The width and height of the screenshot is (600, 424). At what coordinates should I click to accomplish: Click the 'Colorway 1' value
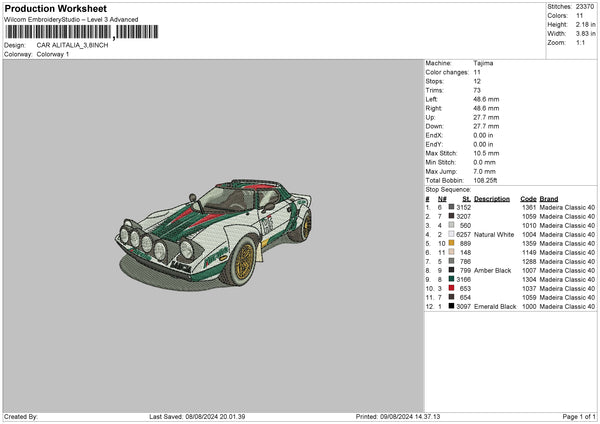click(53, 54)
